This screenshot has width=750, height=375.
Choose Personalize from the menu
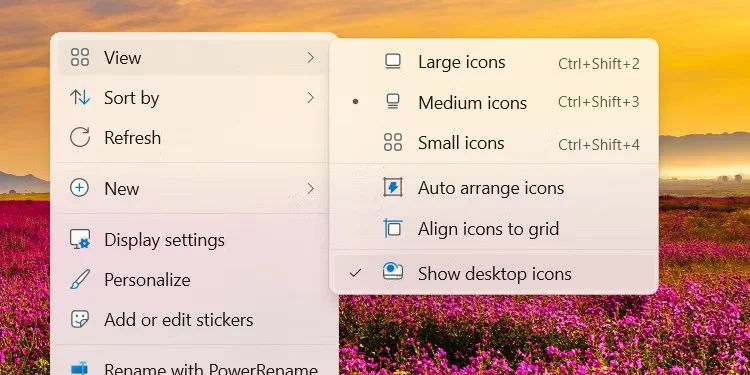[x=195, y=280]
